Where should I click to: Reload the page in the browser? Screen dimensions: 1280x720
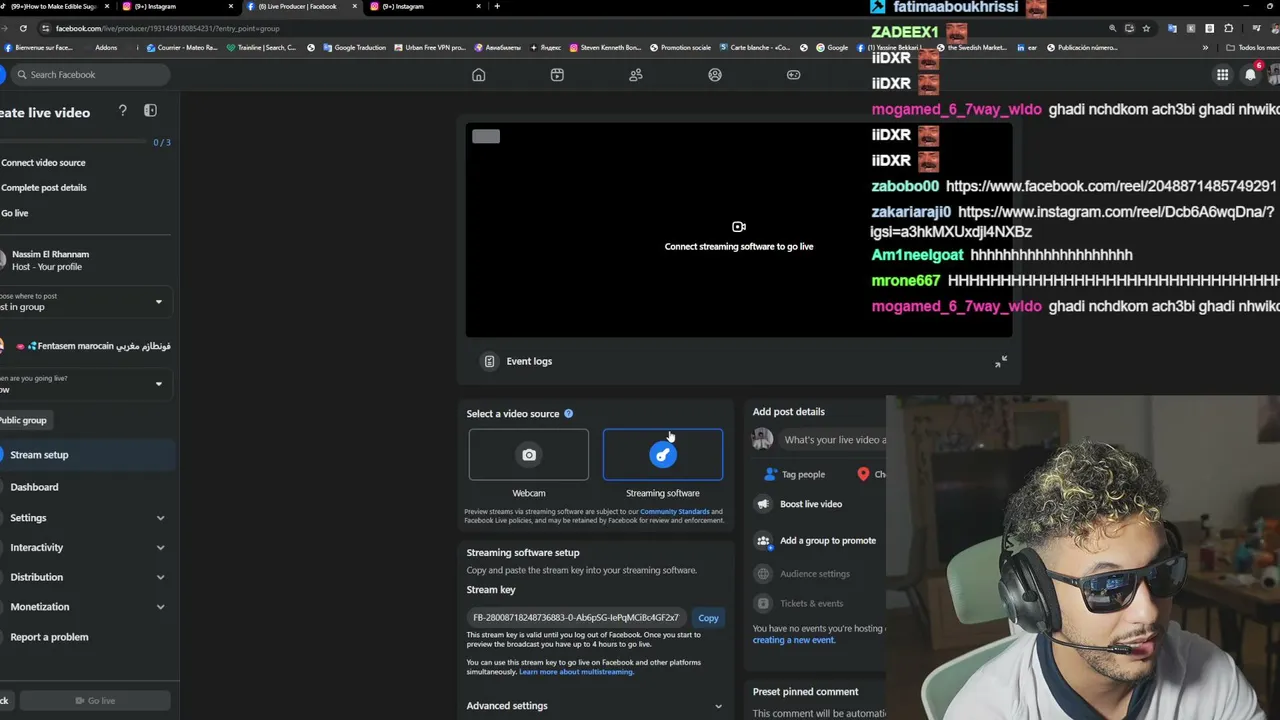(x=23, y=29)
